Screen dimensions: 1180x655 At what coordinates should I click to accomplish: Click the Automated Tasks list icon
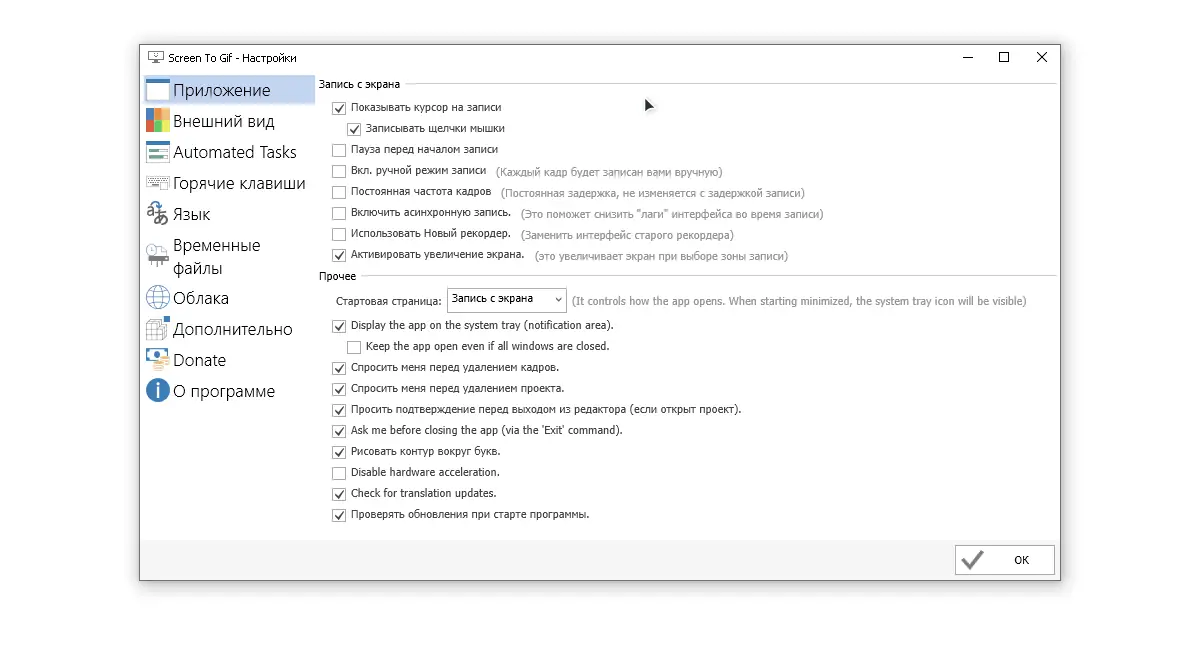[157, 152]
